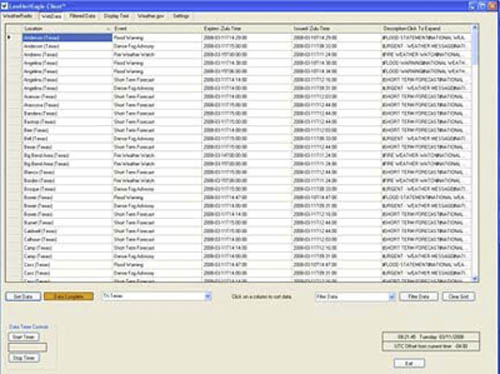Image resolution: width=500 pixels, height=374 pixels.
Task: Click the Start Timer button
Action: pos(24,337)
